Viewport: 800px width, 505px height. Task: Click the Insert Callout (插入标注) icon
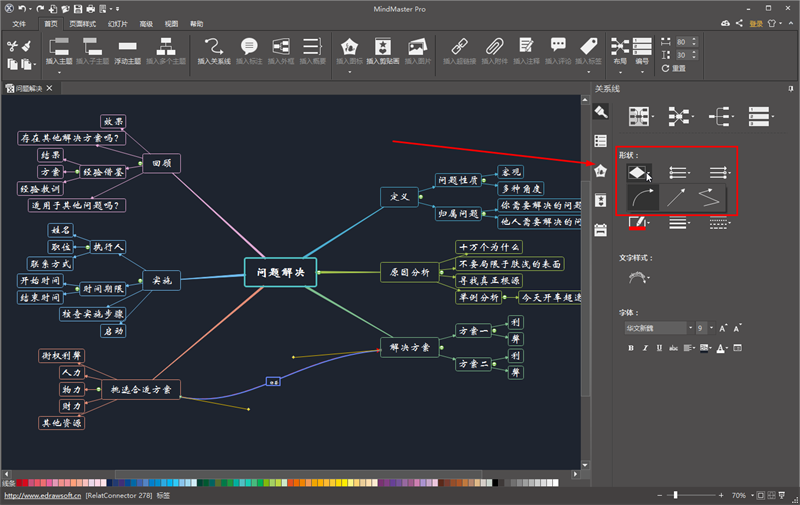(249, 47)
